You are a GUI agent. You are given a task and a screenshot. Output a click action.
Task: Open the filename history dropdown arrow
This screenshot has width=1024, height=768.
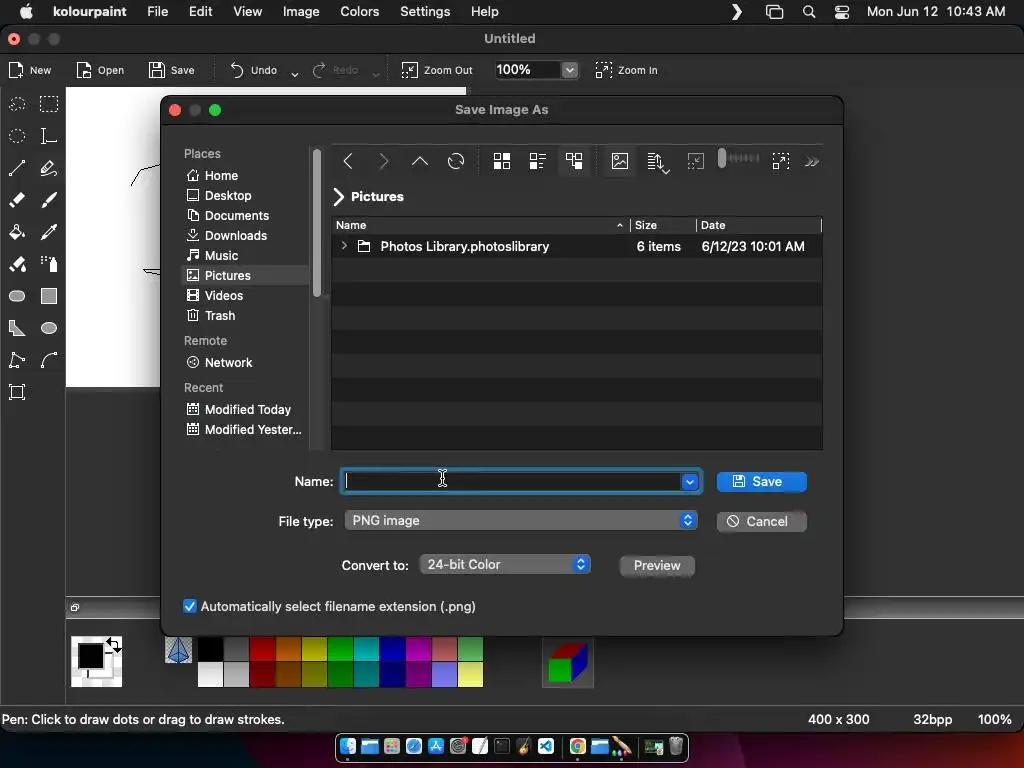pos(690,482)
